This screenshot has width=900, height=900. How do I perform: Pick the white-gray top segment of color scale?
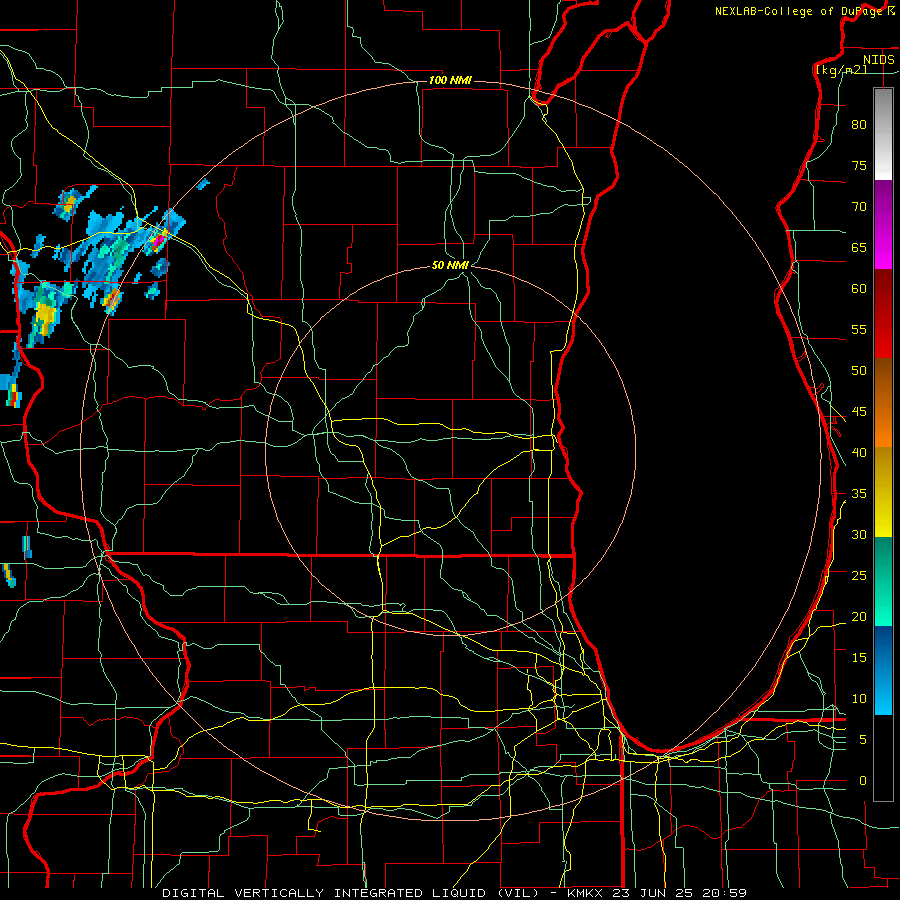(x=883, y=134)
